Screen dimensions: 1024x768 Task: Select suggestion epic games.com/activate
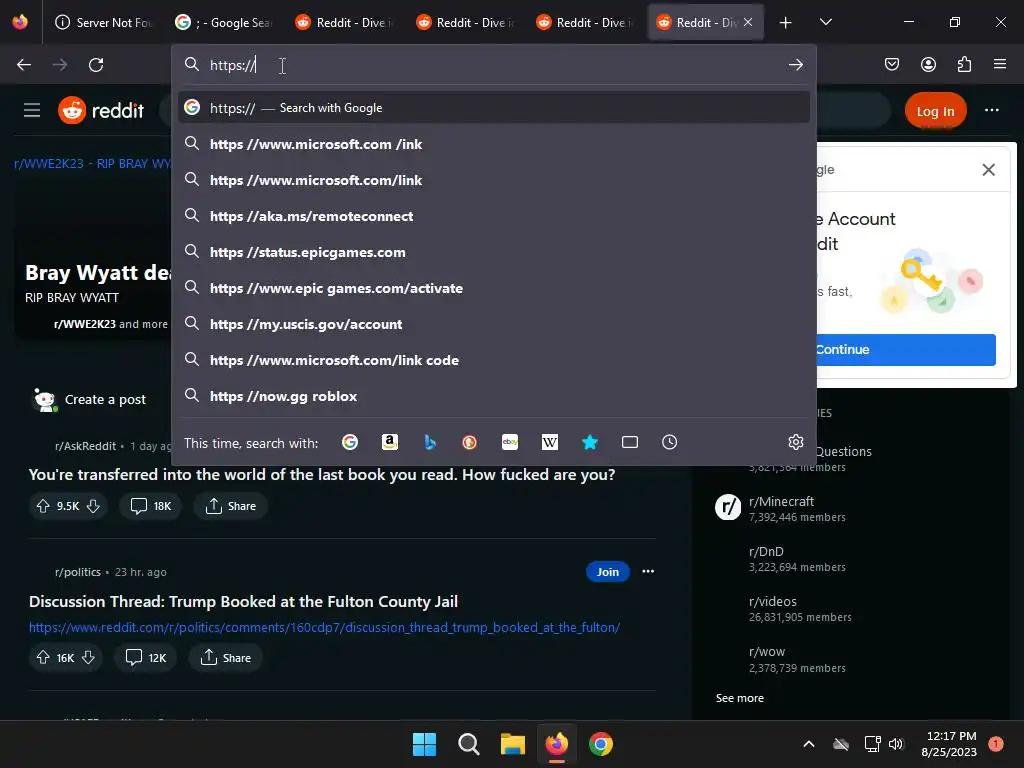coord(494,288)
